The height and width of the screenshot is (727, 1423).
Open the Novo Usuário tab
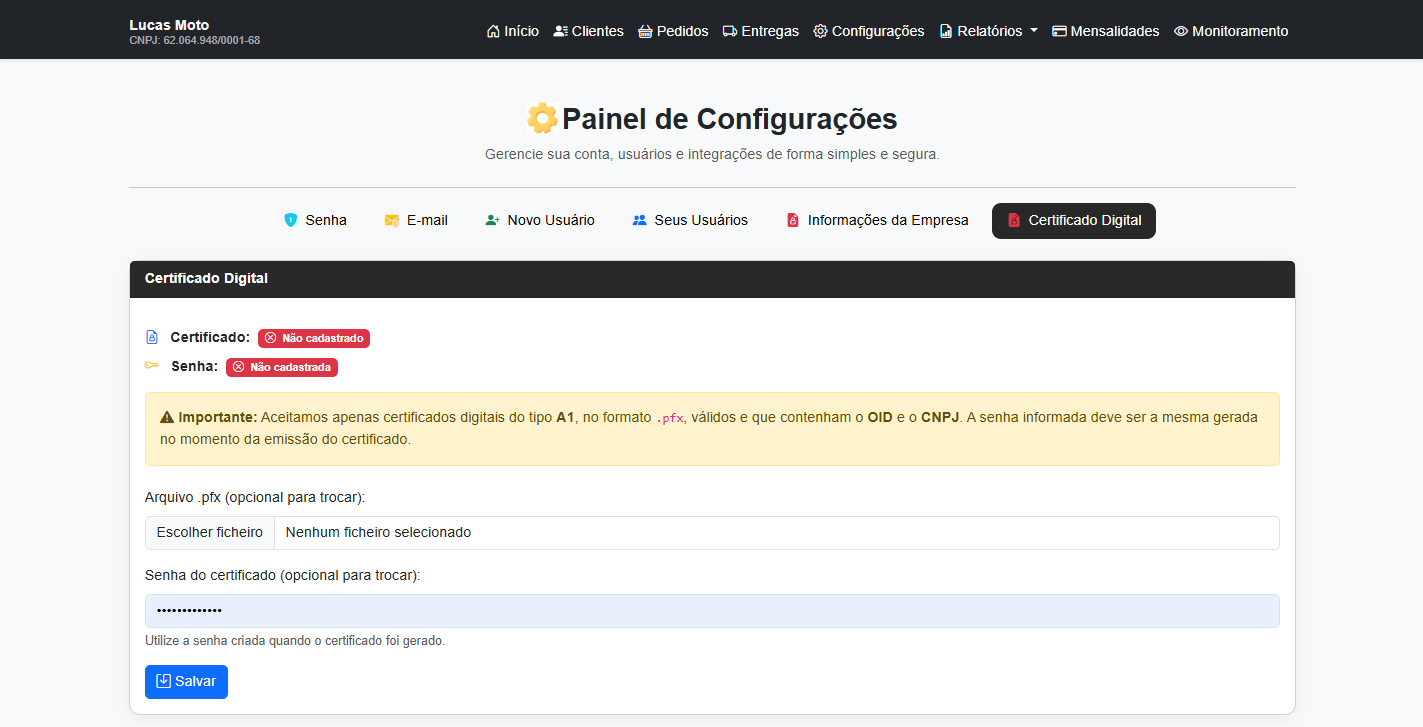pos(540,220)
